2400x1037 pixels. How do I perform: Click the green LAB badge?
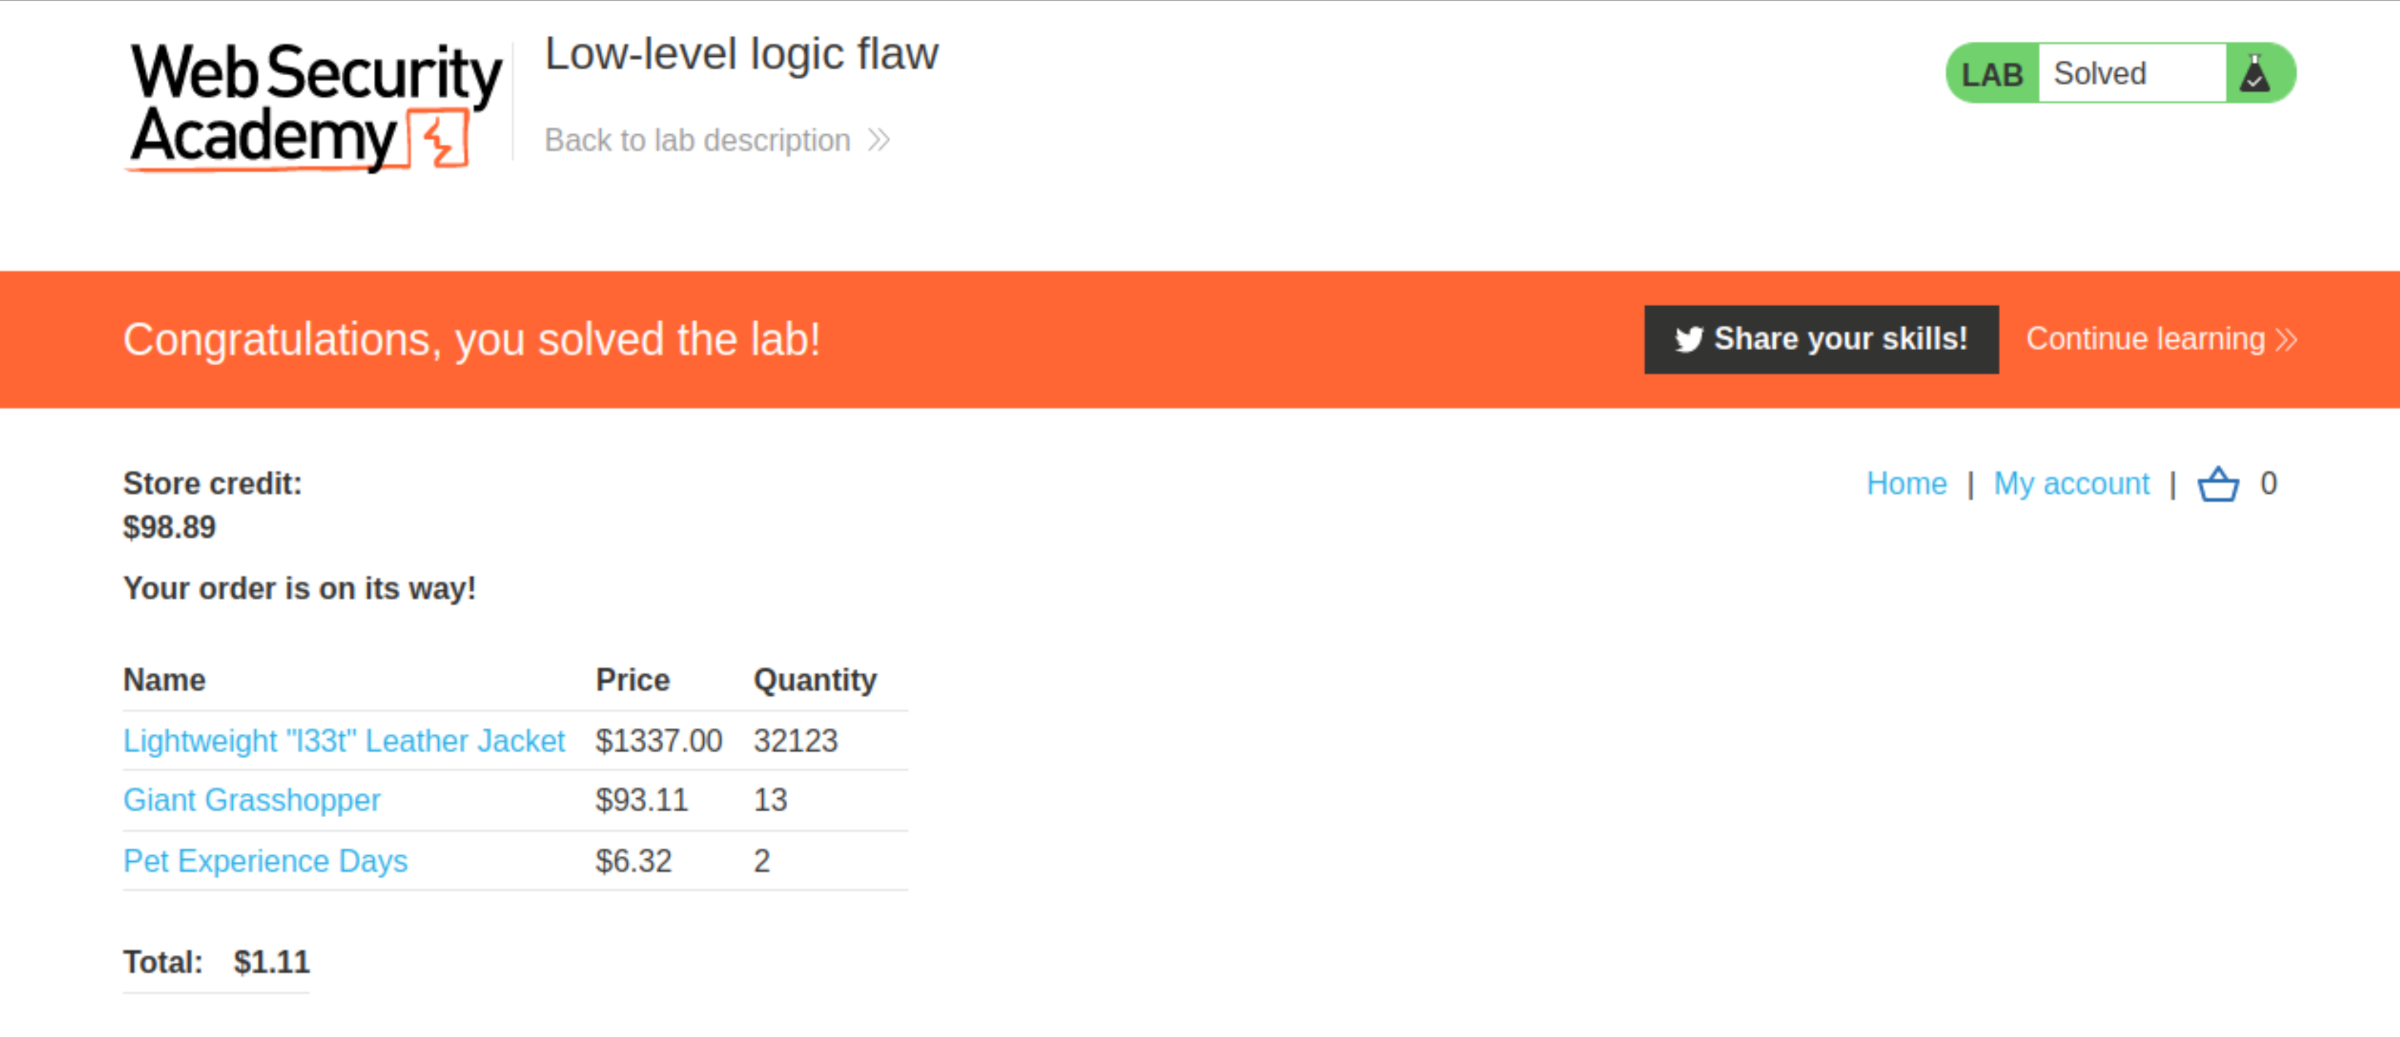tap(1992, 73)
